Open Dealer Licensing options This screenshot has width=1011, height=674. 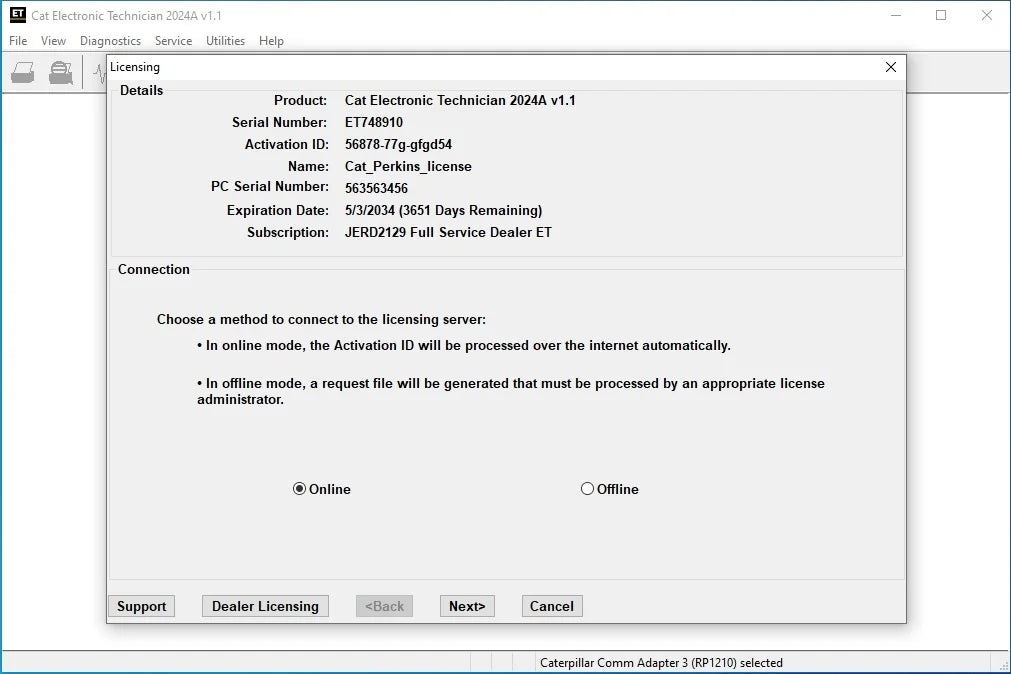point(264,606)
